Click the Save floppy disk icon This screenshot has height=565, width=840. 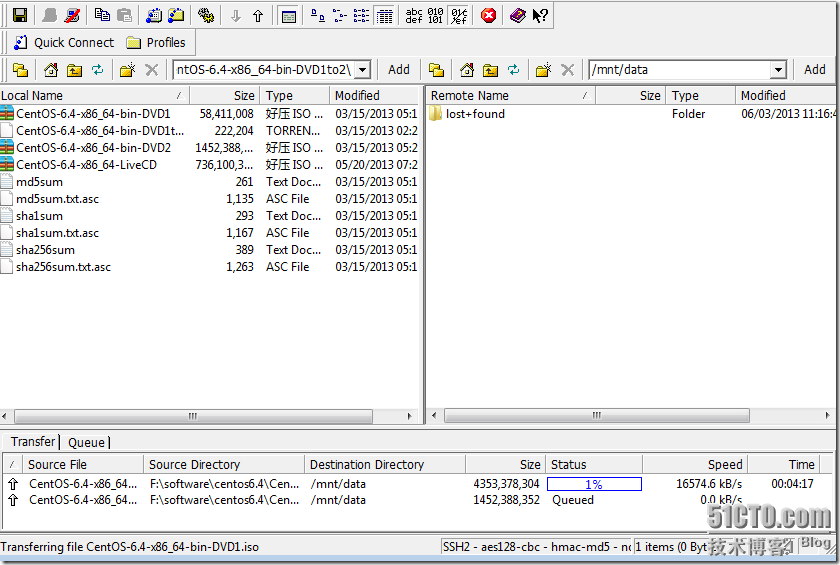pyautogui.click(x=20, y=16)
